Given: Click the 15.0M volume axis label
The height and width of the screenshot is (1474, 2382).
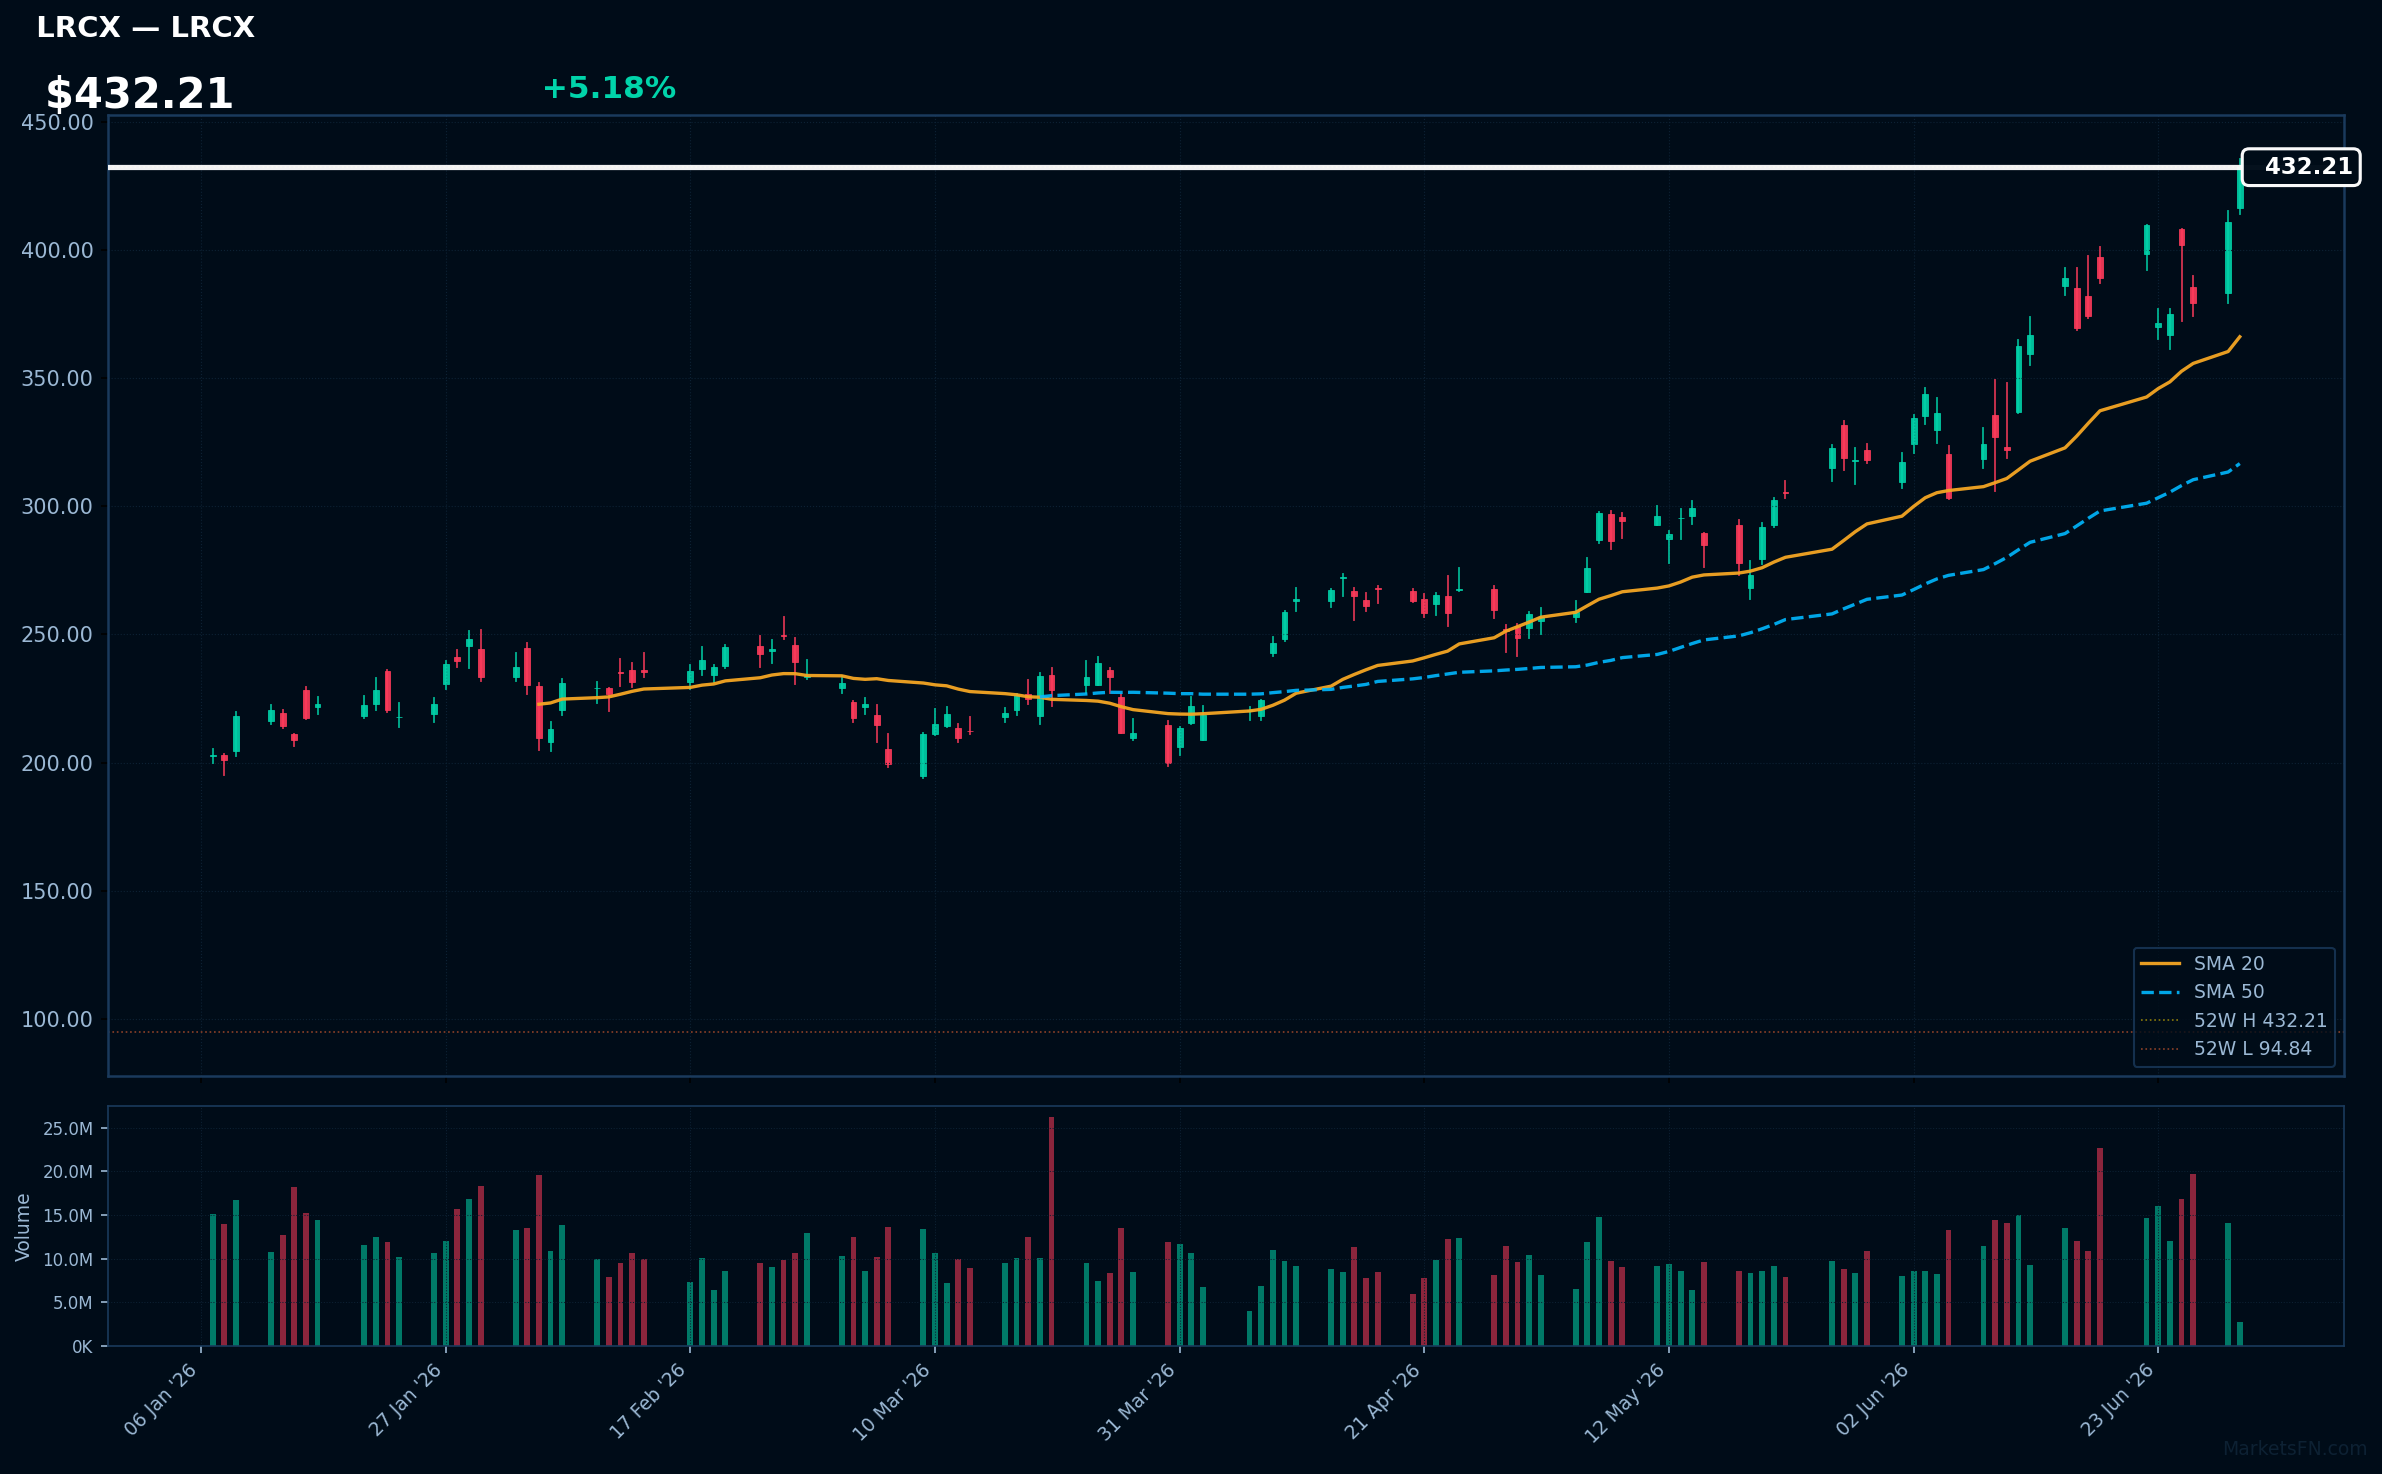Looking at the screenshot, I should coord(68,1215).
